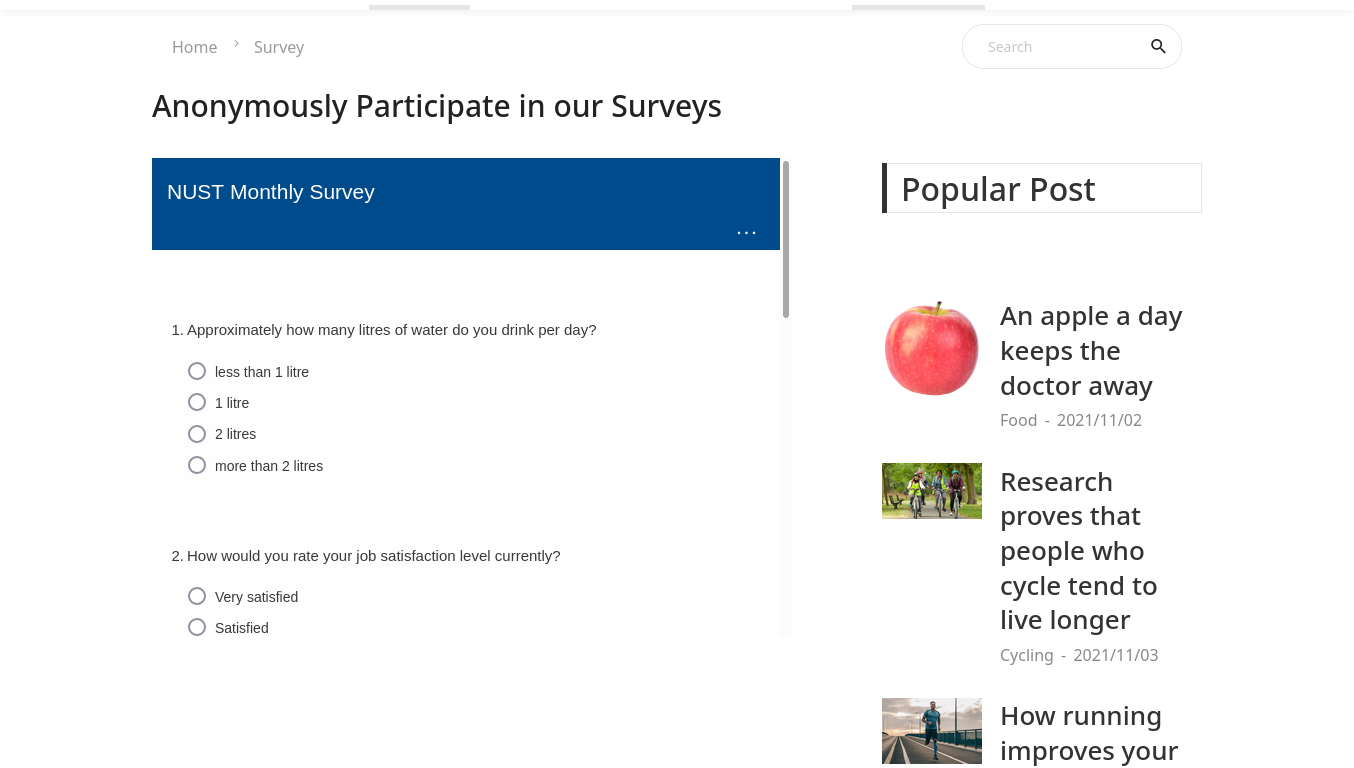Click the breadcrumb chevron separator

(x=237, y=44)
